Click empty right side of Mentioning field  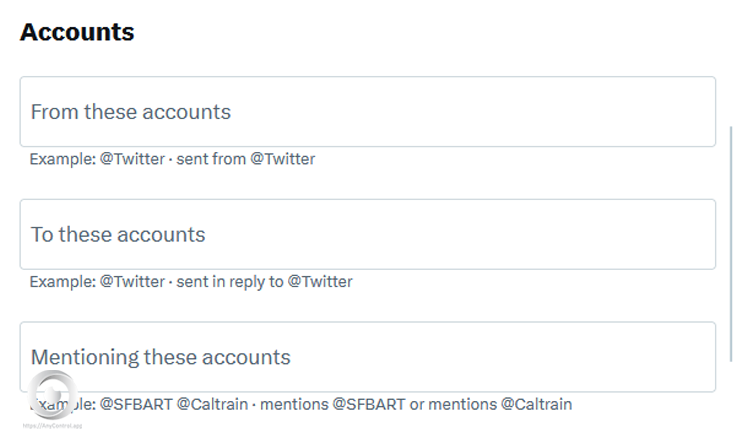click(600, 357)
